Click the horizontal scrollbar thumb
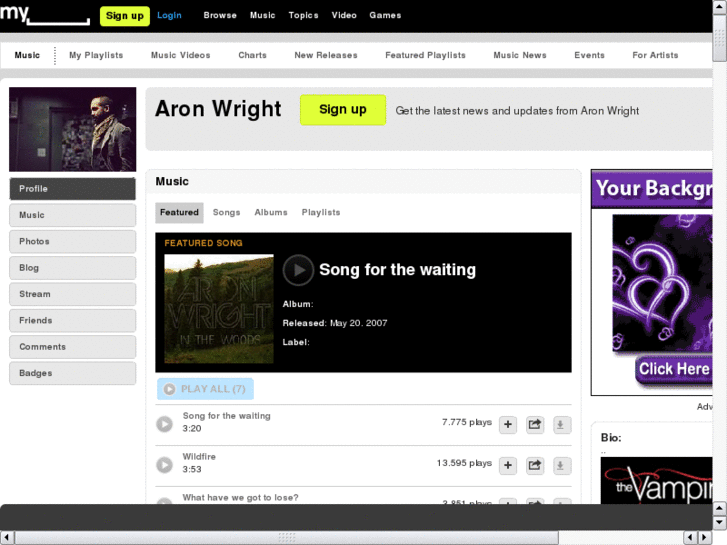 point(287,538)
